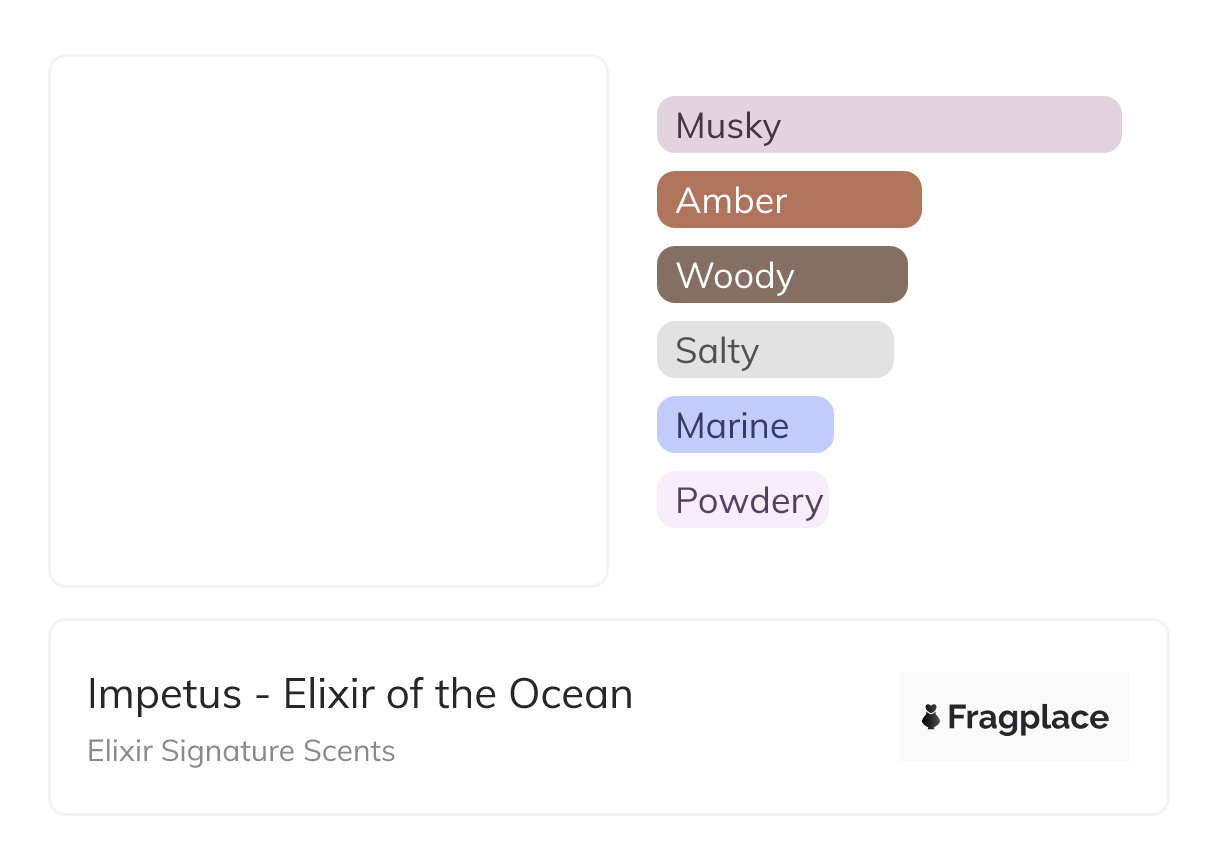This screenshot has width=1218, height=864.
Task: Click the "Woody" label text
Action: pos(735,276)
